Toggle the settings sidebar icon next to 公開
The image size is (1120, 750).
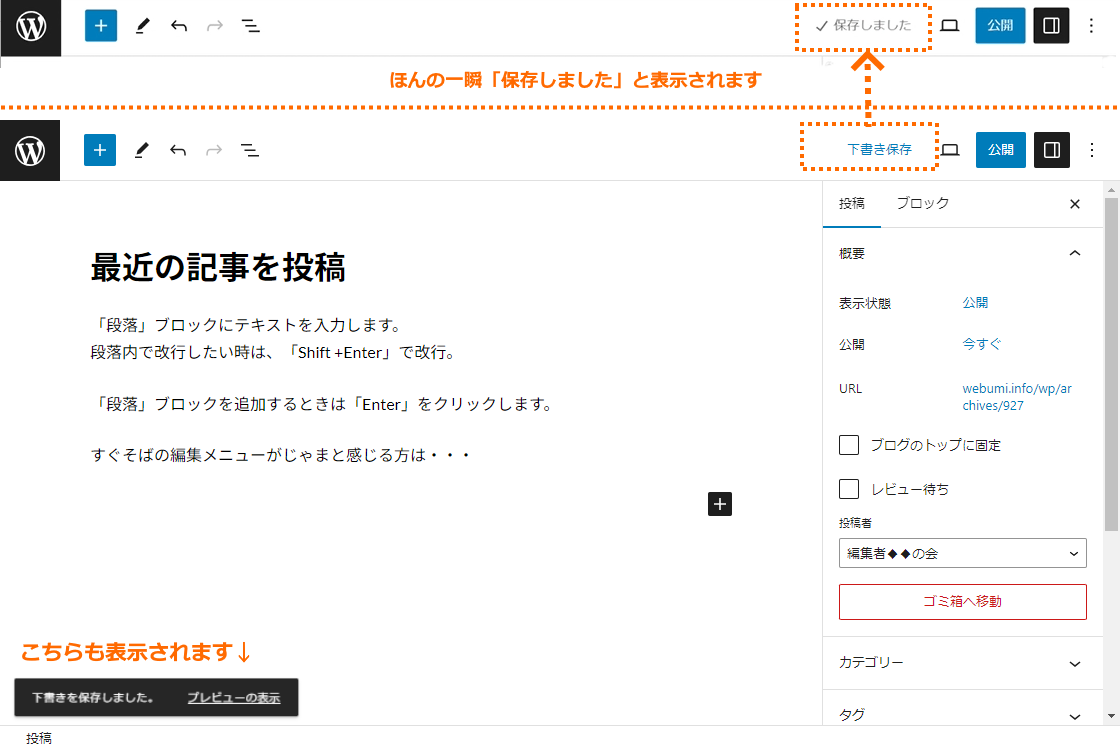pyautogui.click(x=1052, y=150)
